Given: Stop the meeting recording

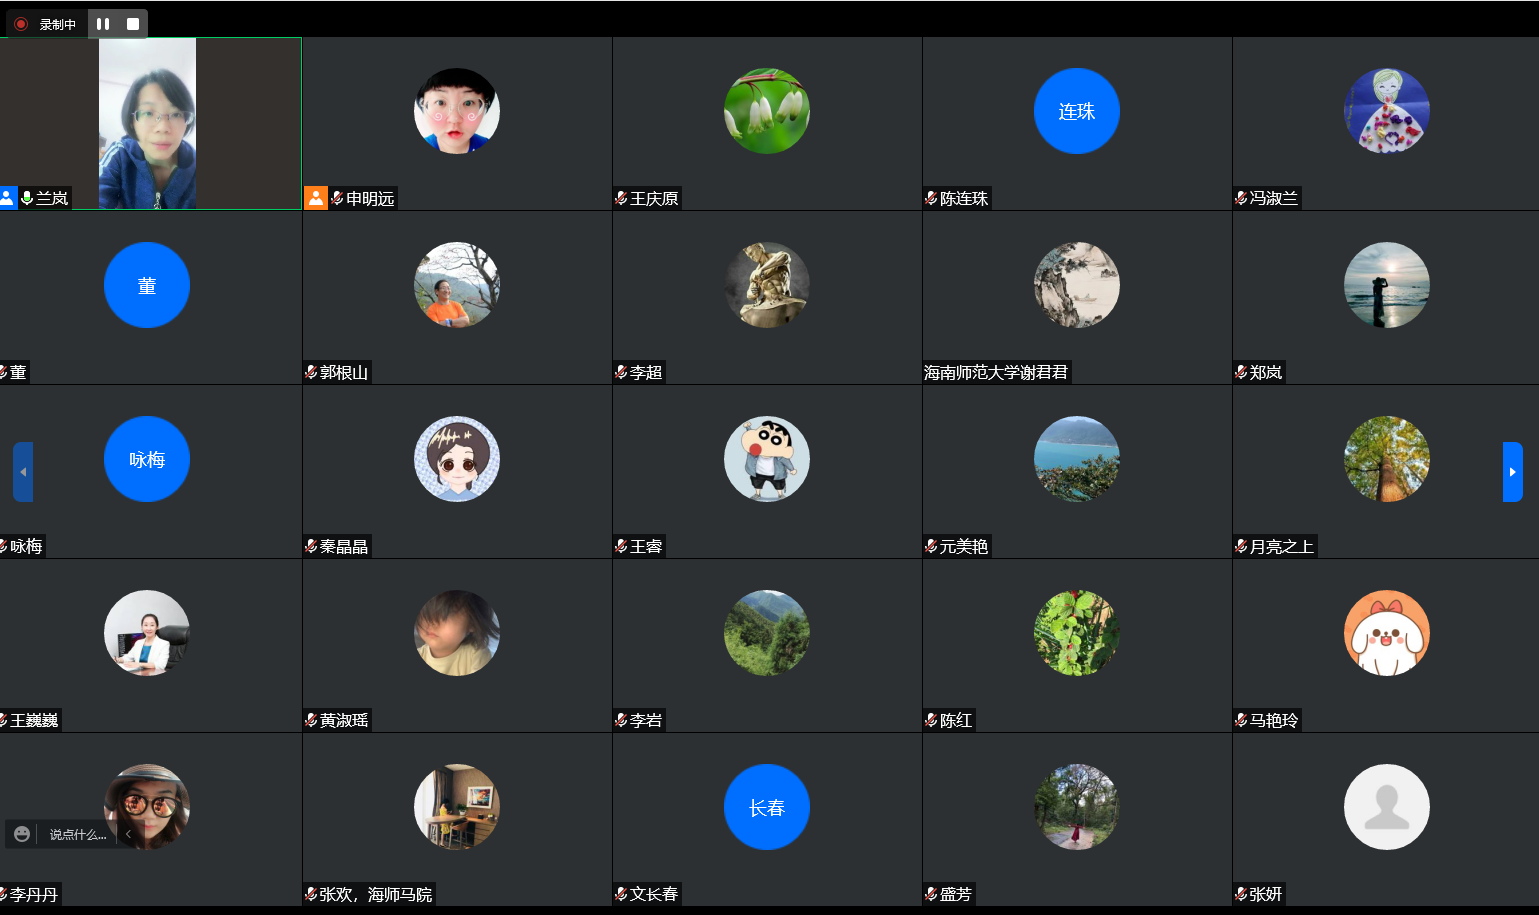Looking at the screenshot, I should [x=133, y=24].
